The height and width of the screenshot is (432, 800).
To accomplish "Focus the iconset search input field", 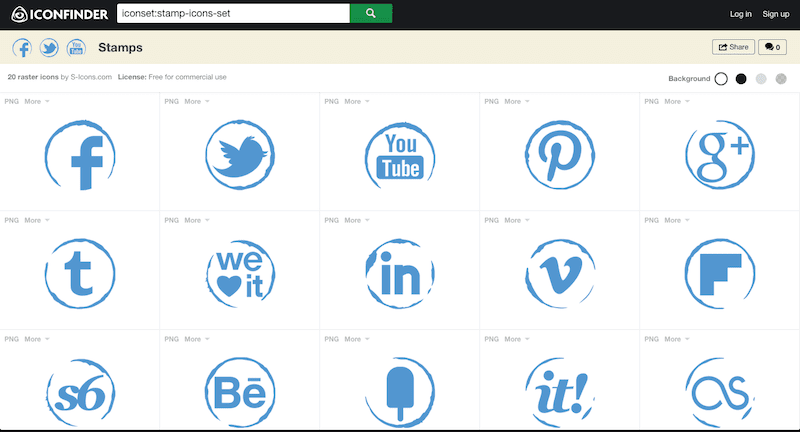I will [x=232, y=13].
